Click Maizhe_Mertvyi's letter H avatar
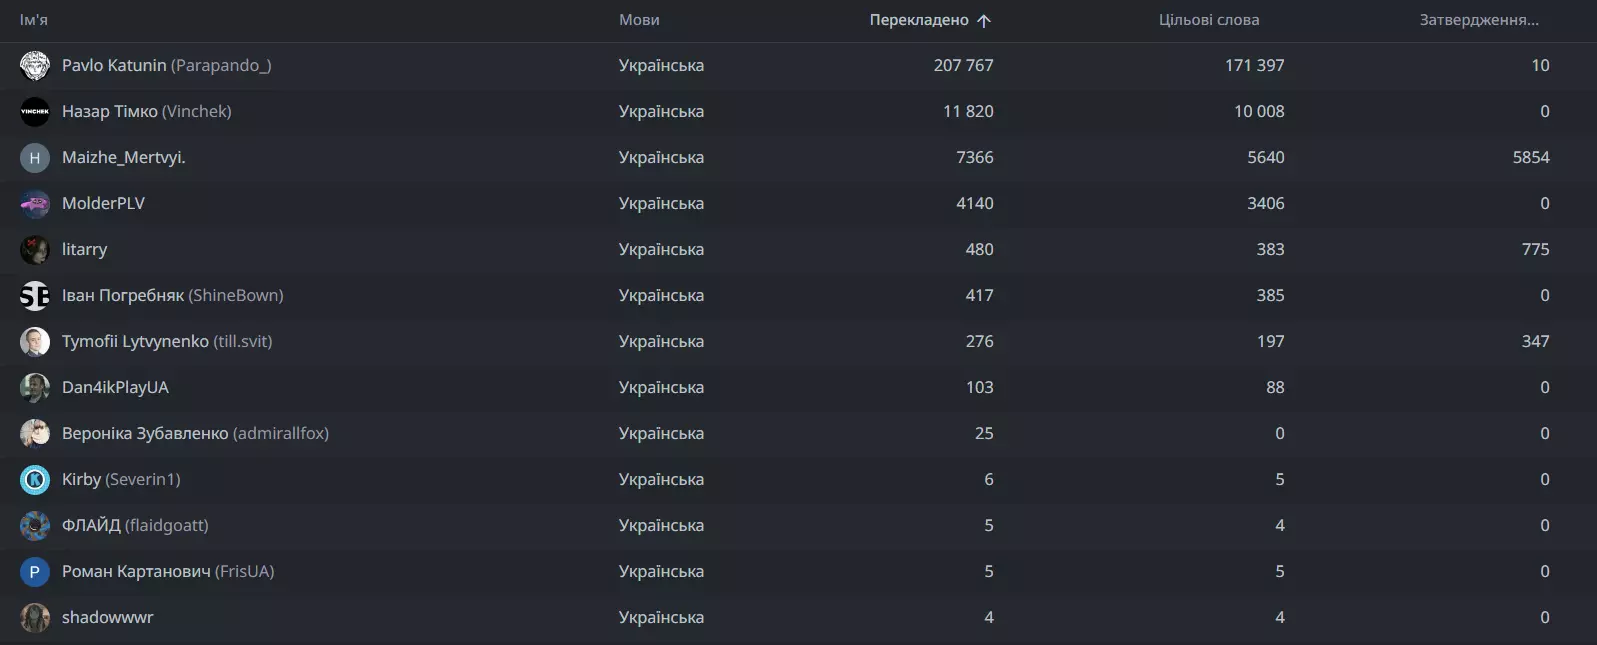 pyautogui.click(x=35, y=158)
